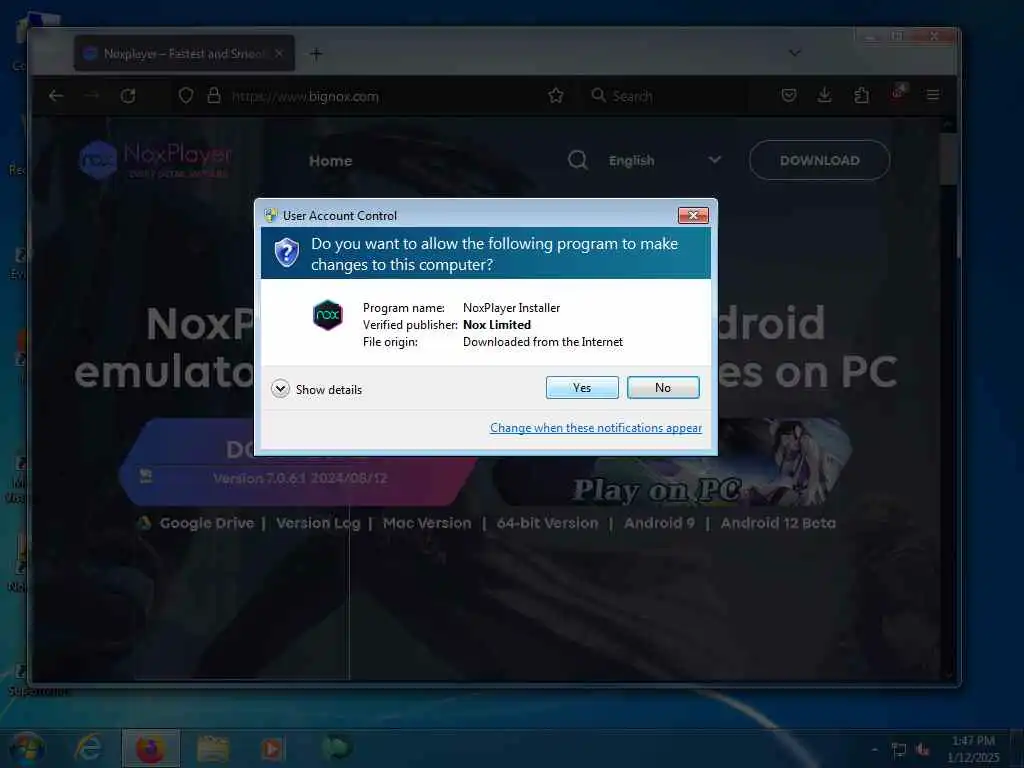The image size is (1024, 768).
Task: Click the Firefox reload button
Action: tap(128, 96)
